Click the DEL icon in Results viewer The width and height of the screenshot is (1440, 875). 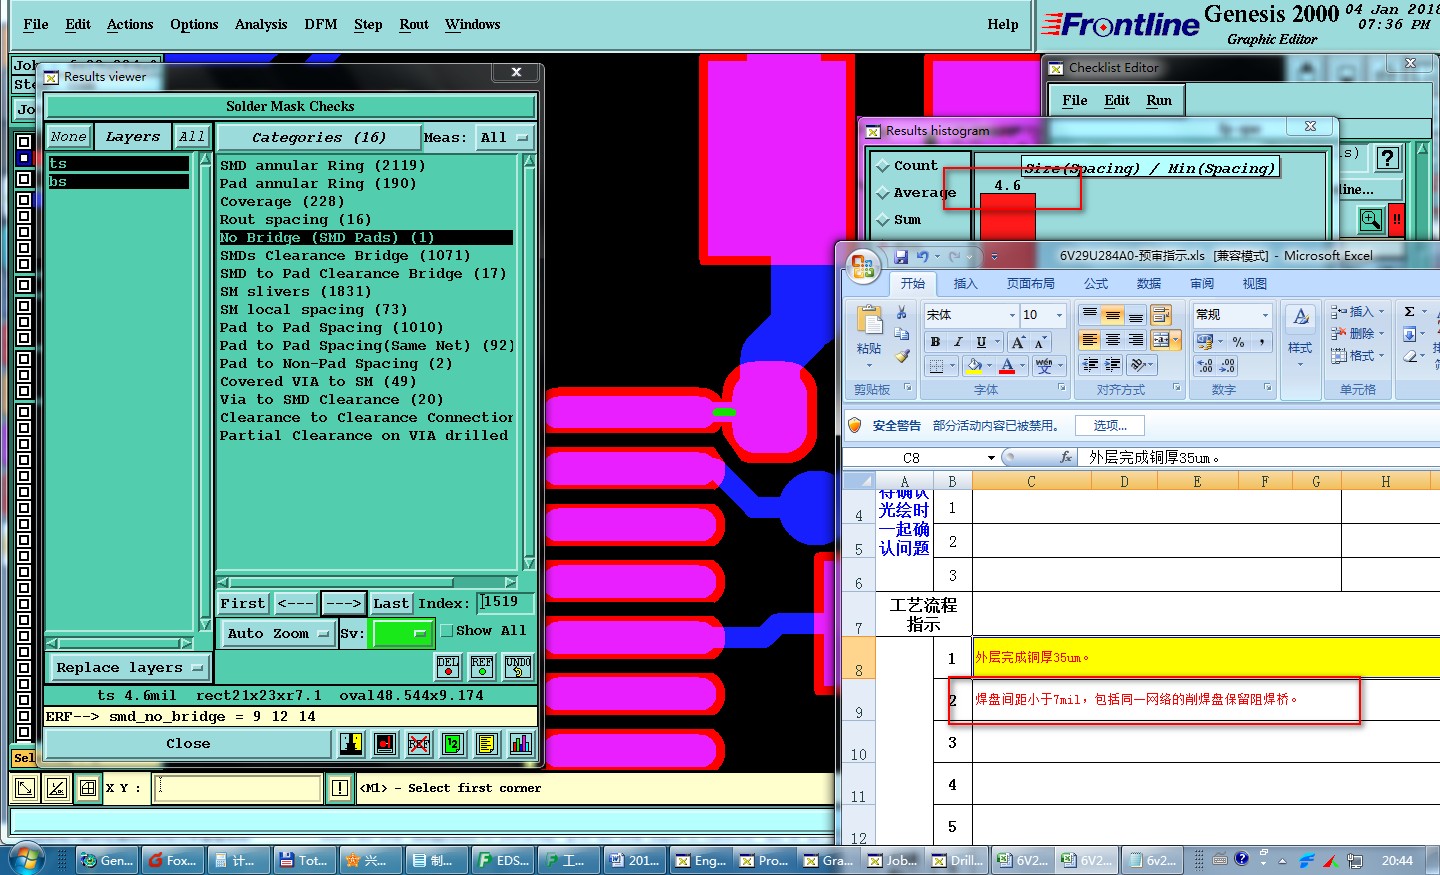[448, 667]
